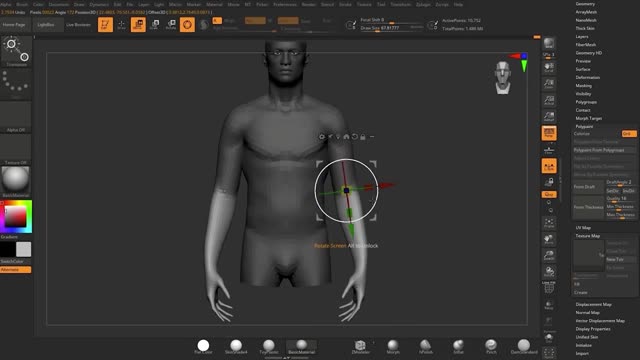
Task: Expand the Layers section
Action: click(582, 37)
